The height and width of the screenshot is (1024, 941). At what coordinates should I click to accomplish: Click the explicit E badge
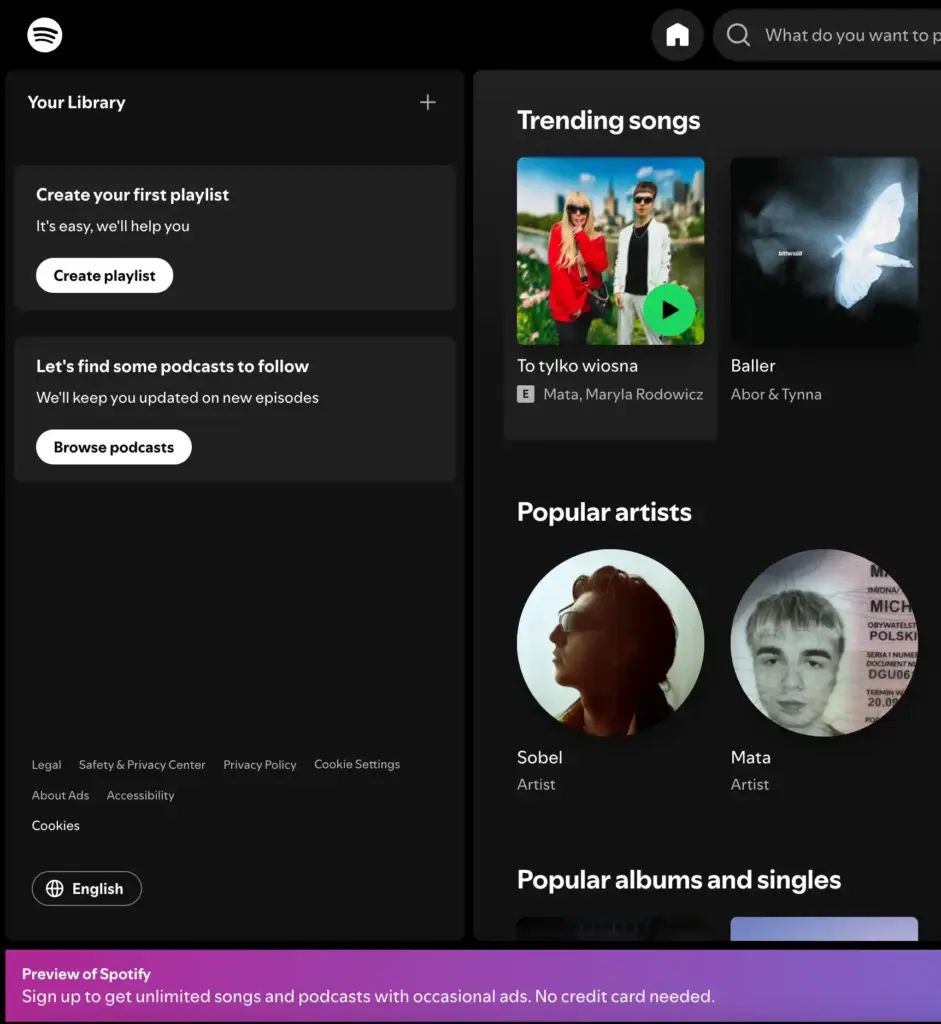click(x=526, y=394)
